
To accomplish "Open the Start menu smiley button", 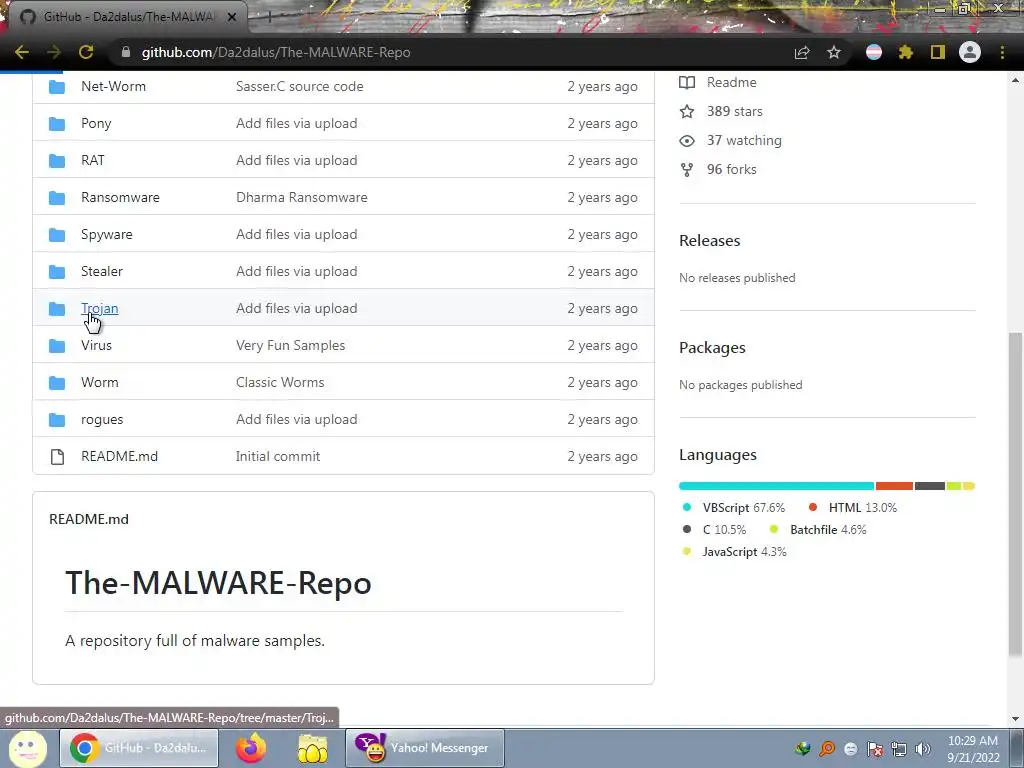I will point(27,748).
